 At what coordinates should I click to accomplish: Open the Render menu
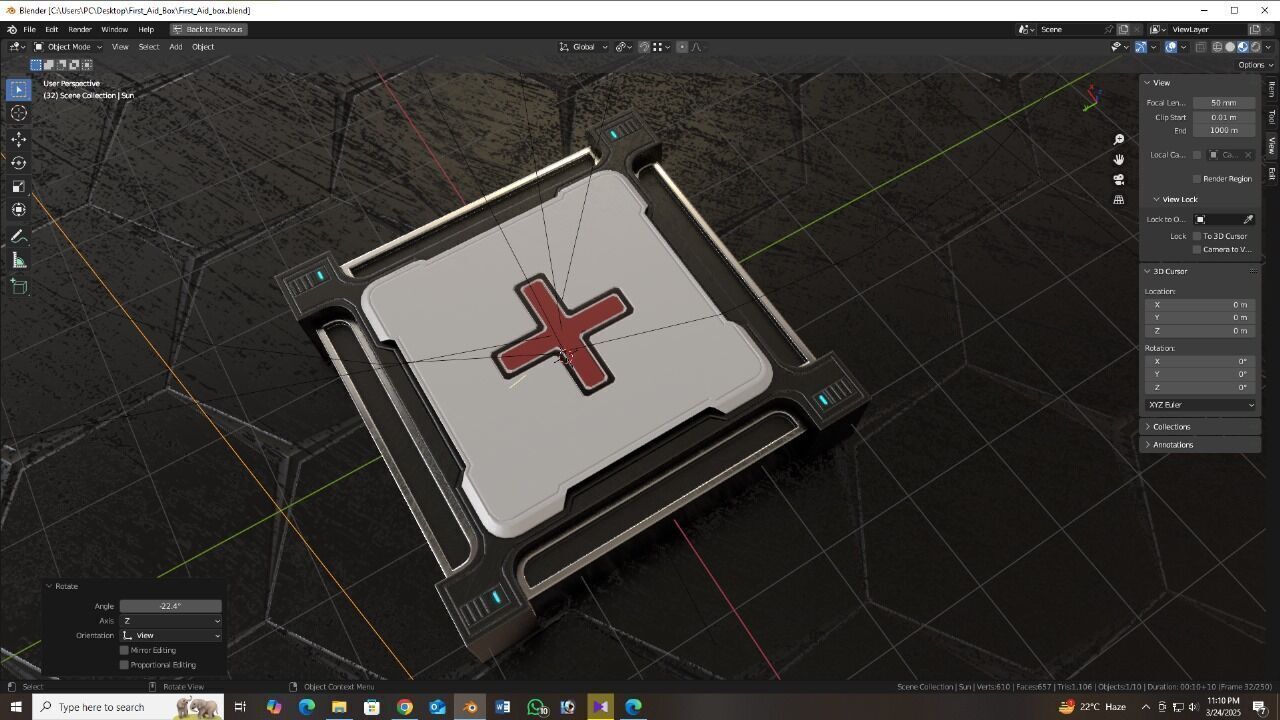point(80,29)
